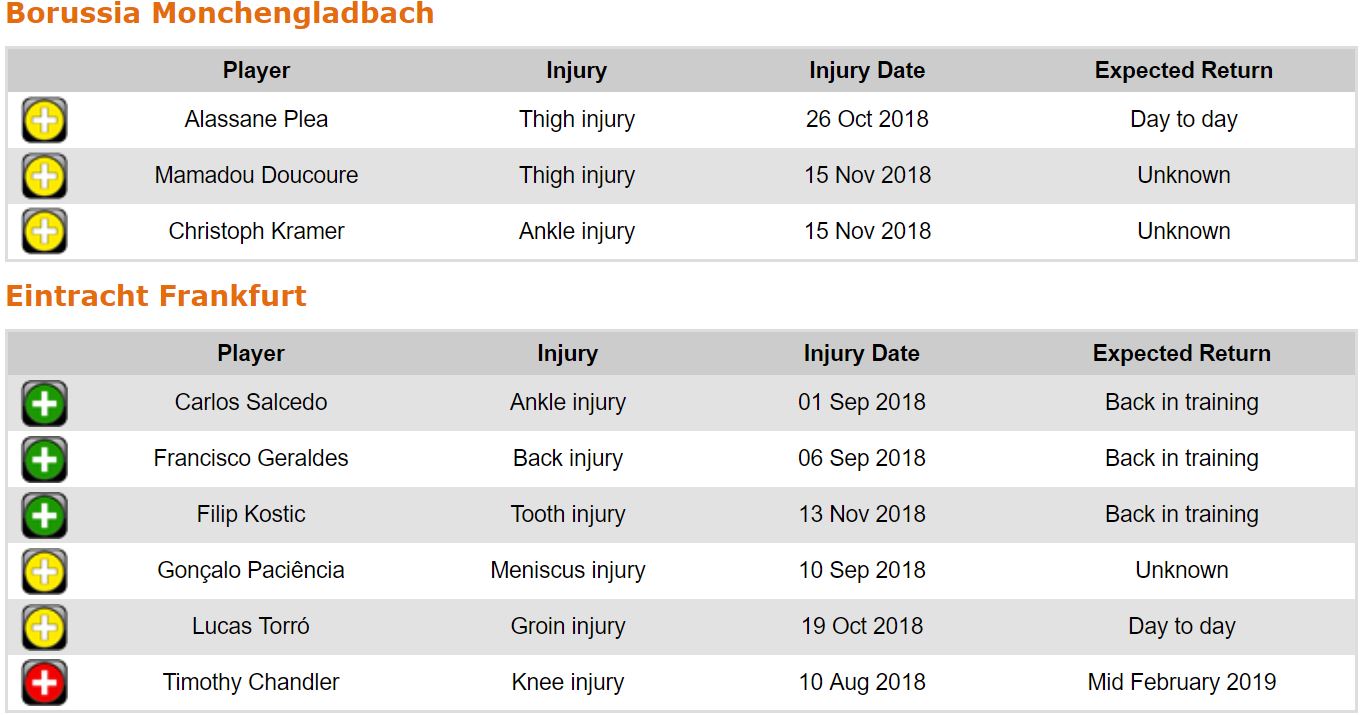This screenshot has height=715, width=1360.
Task: Click yellow status icon beside Gonçalo Paciência
Action: (44, 571)
